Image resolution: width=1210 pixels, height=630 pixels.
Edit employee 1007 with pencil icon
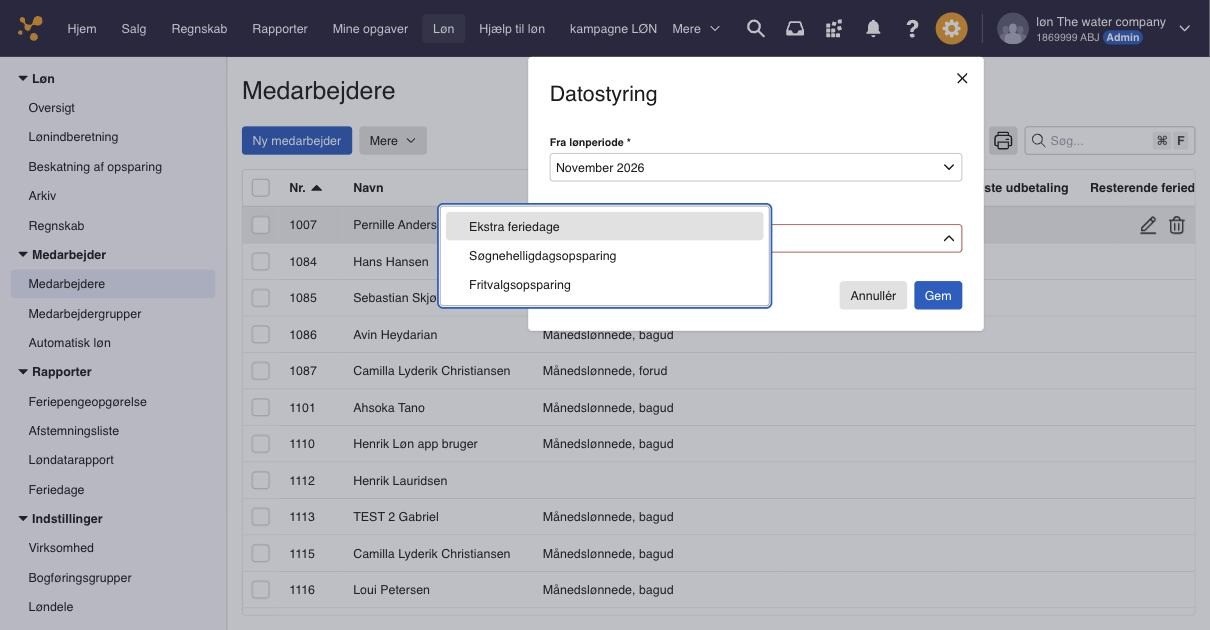[1148, 225]
